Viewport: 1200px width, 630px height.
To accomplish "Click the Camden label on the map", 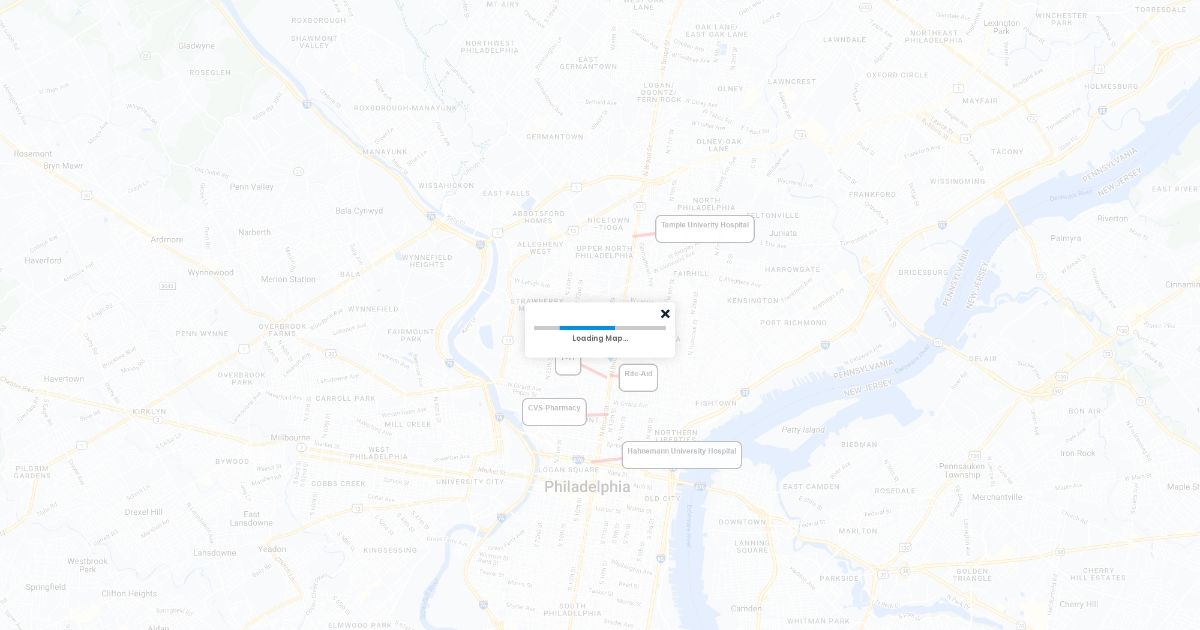I will (x=746, y=608).
